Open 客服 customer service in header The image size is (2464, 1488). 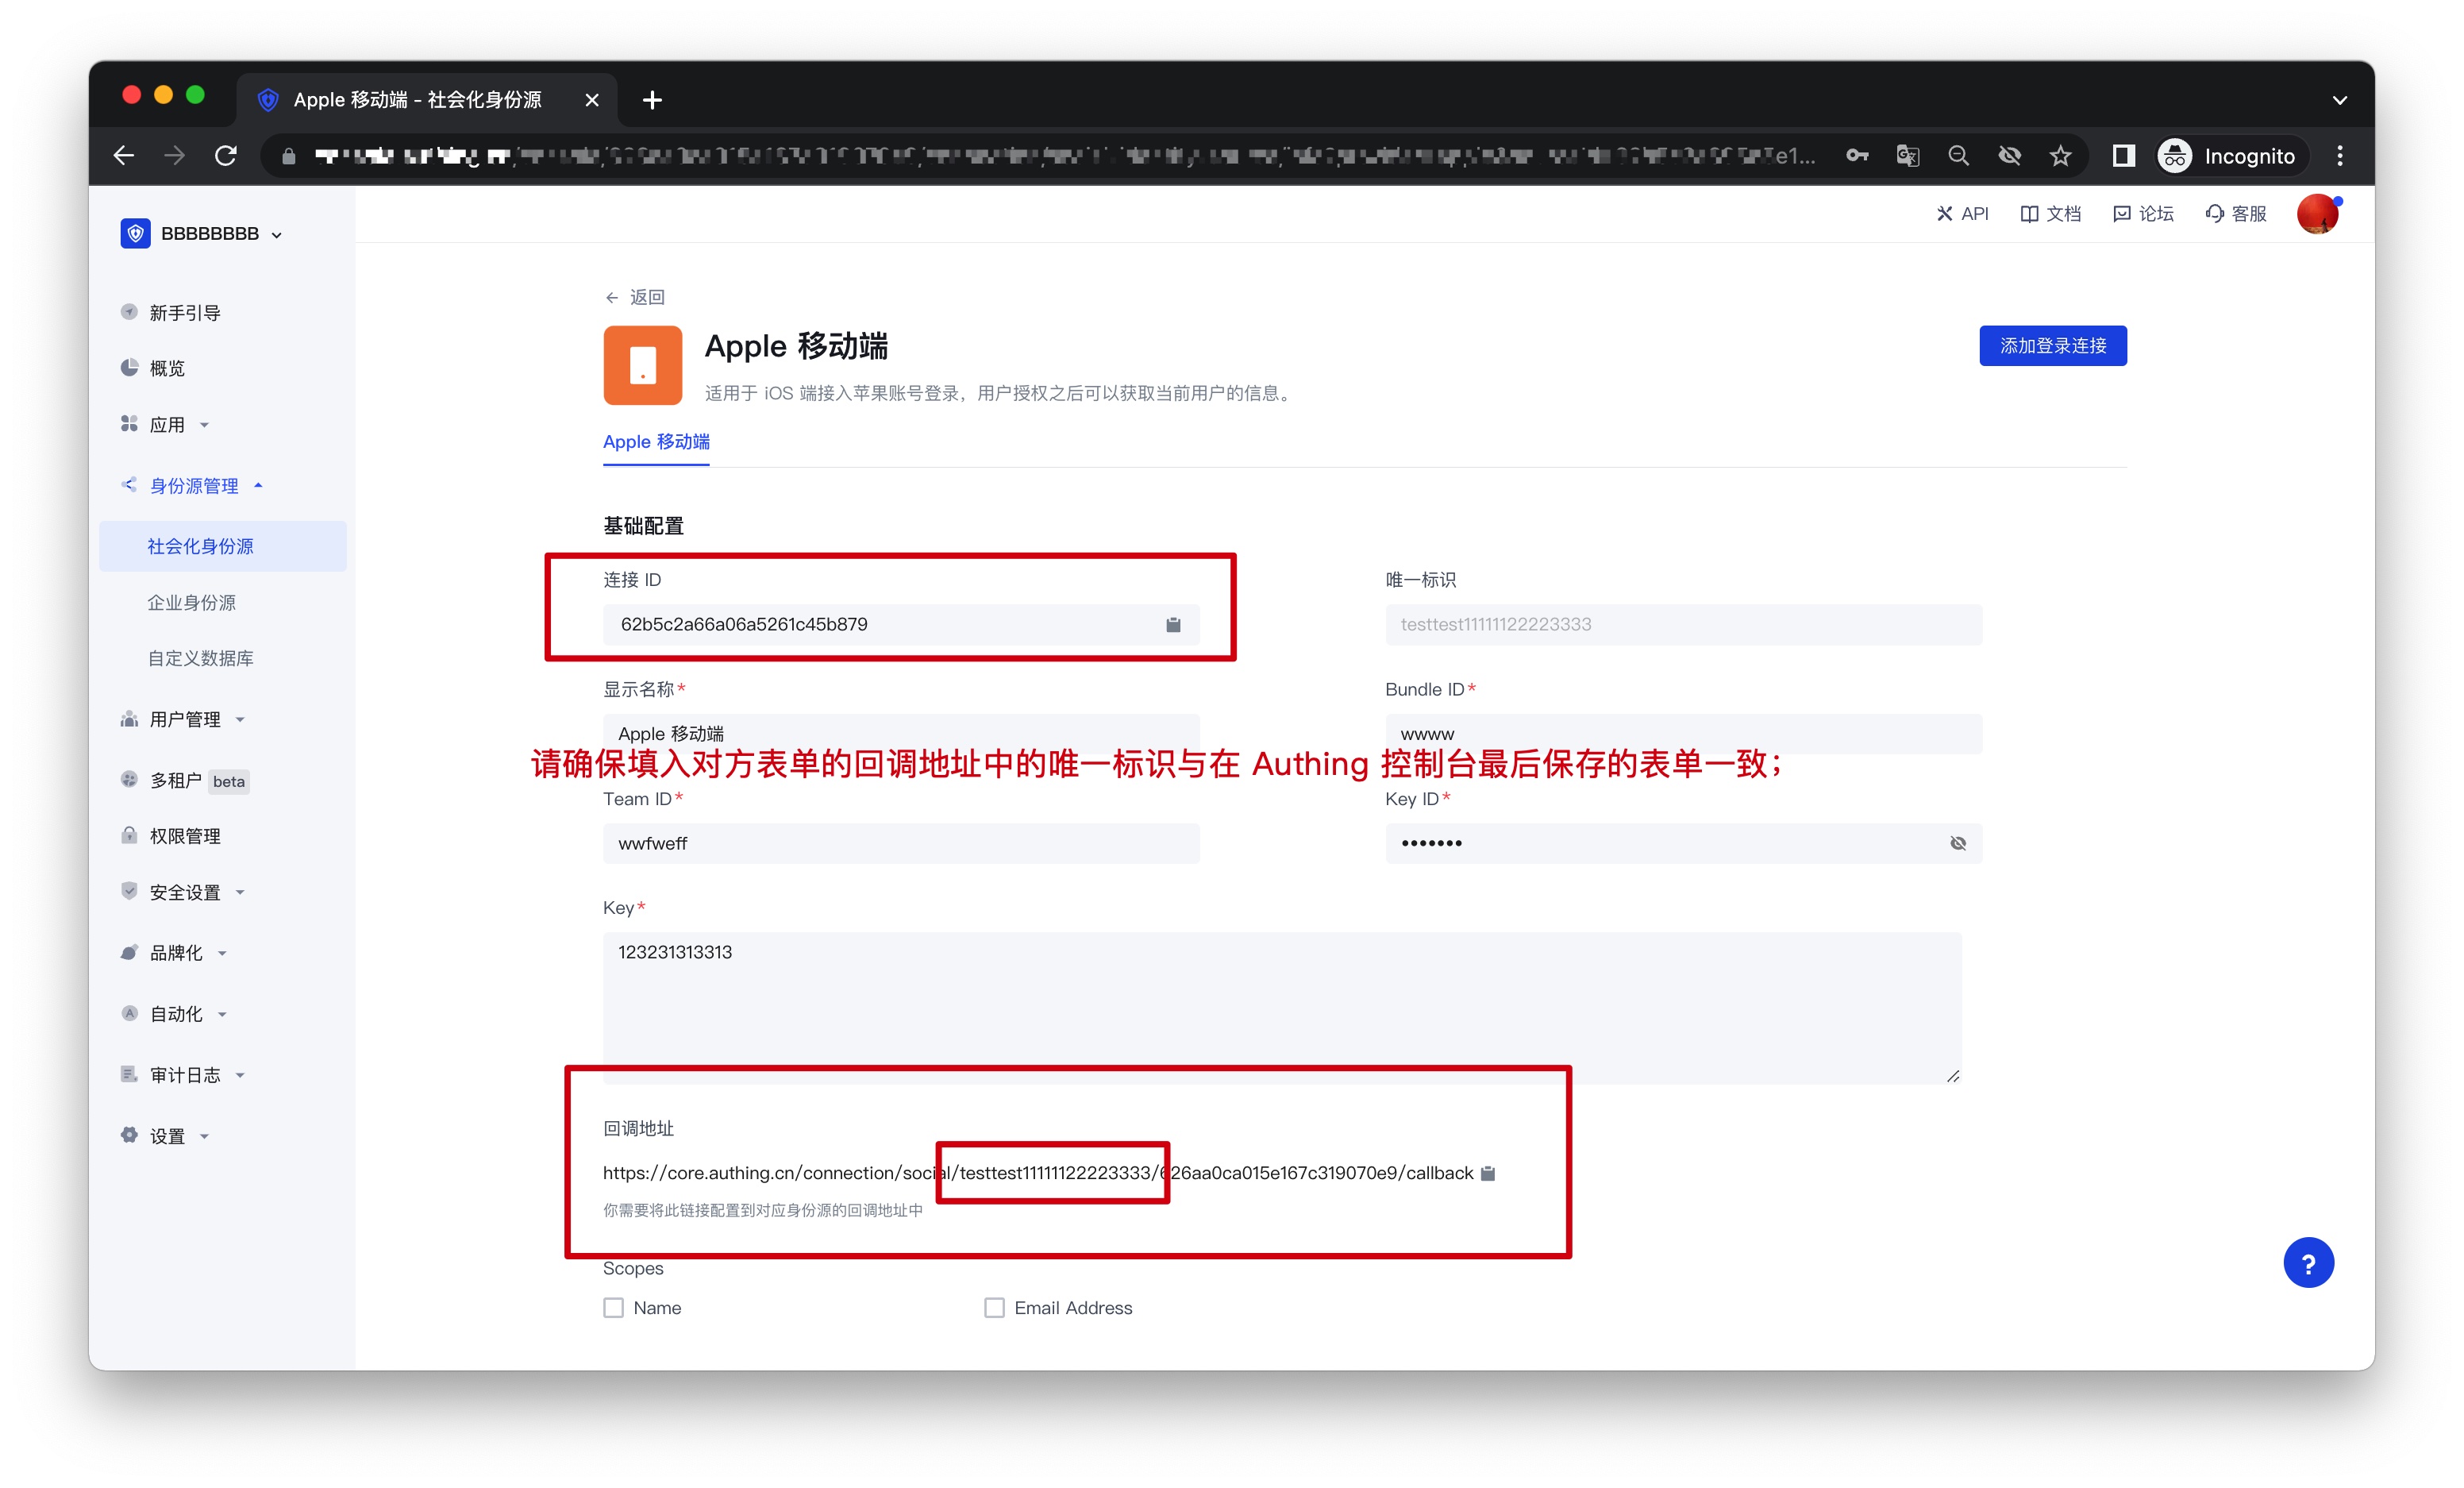(x=2235, y=213)
